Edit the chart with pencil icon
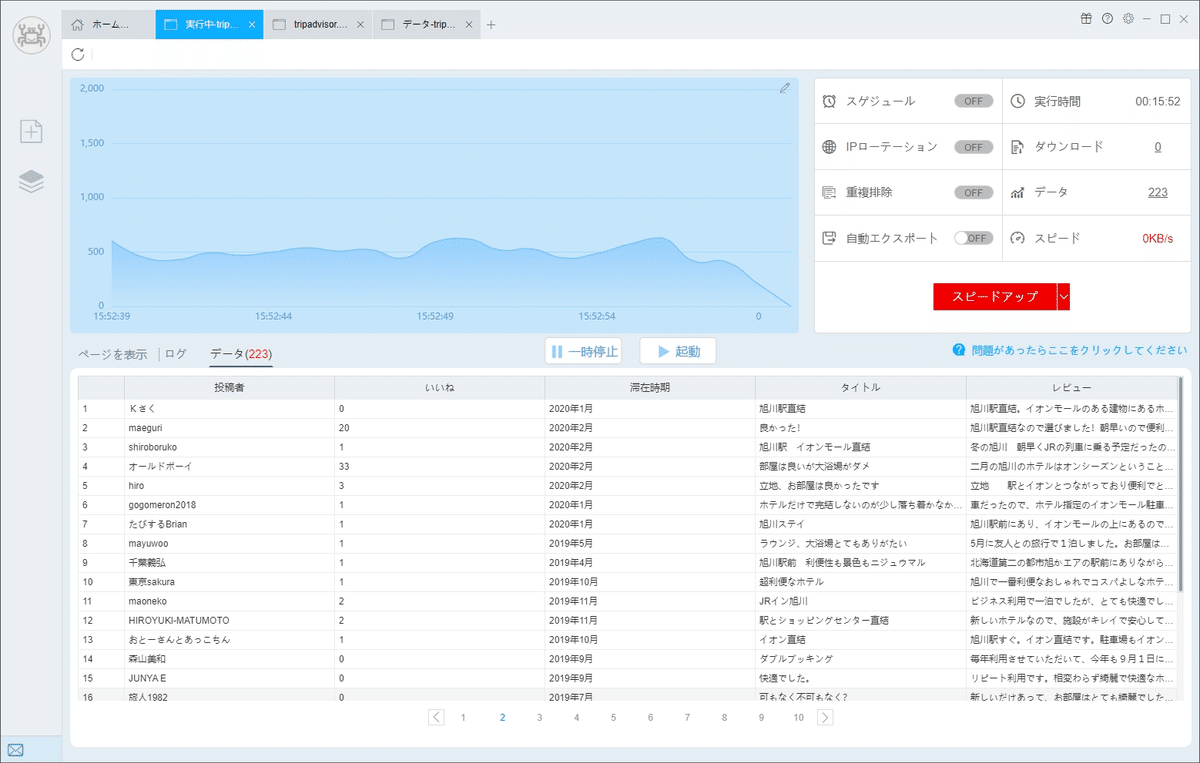The width and height of the screenshot is (1200, 763). pos(785,88)
